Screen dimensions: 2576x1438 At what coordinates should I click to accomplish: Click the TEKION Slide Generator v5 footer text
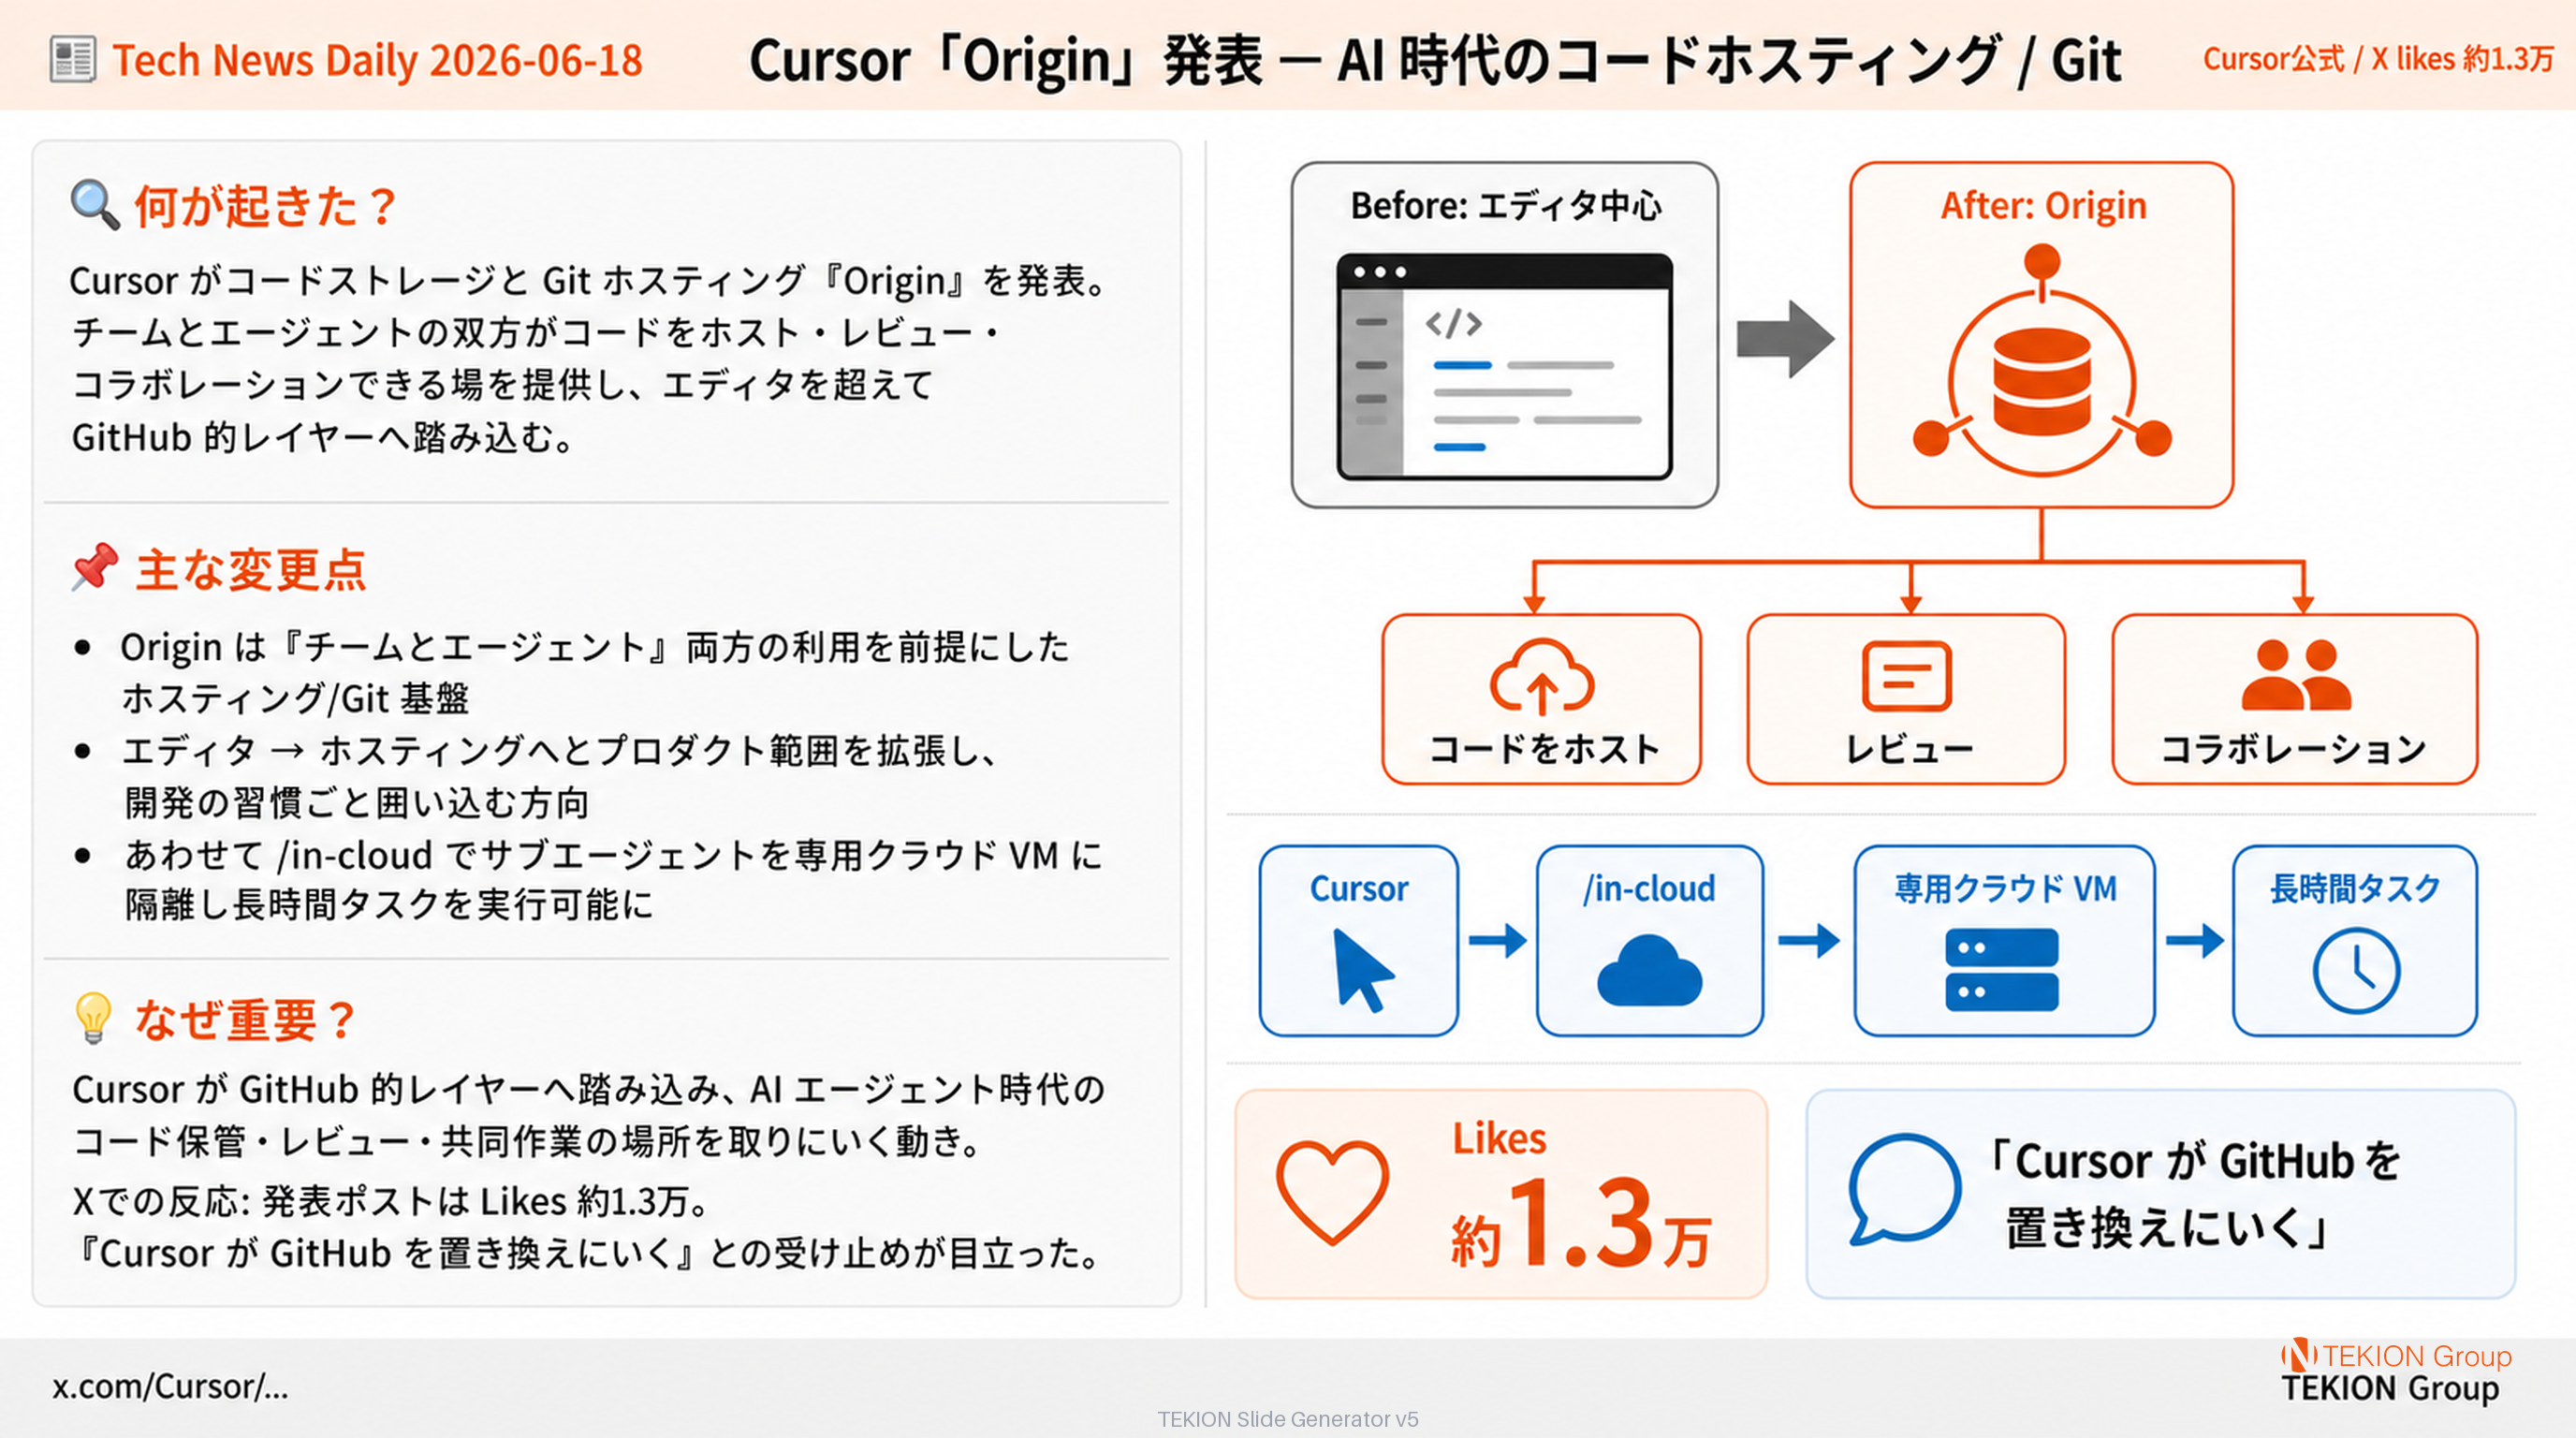[1288, 1419]
